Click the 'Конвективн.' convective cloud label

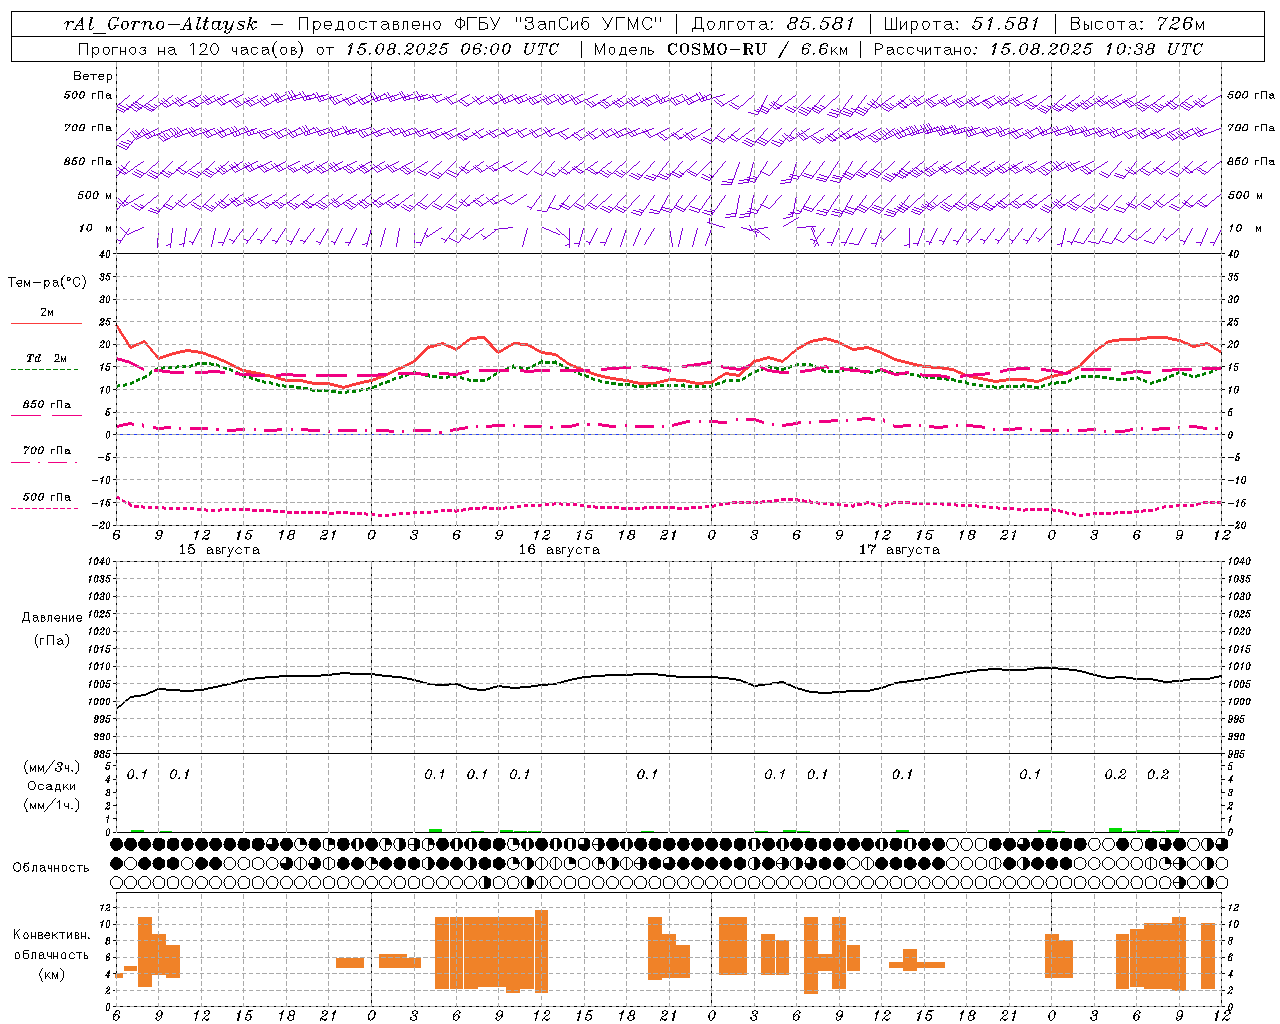tap(52, 935)
